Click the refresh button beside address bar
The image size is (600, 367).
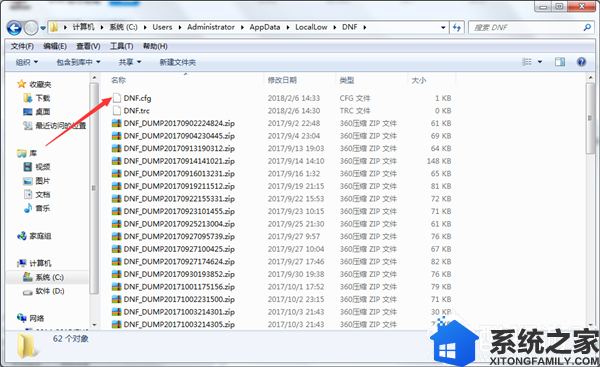(457, 28)
